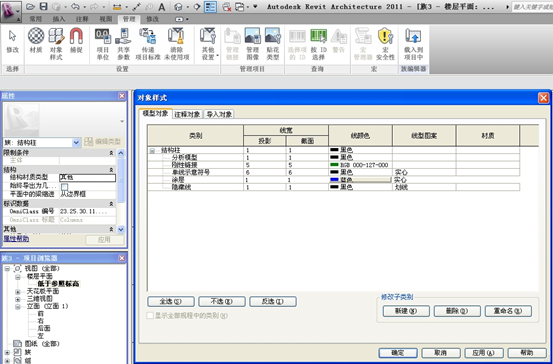Open the Revit application menu button
The height and width of the screenshot is (364, 553).
point(11,11)
